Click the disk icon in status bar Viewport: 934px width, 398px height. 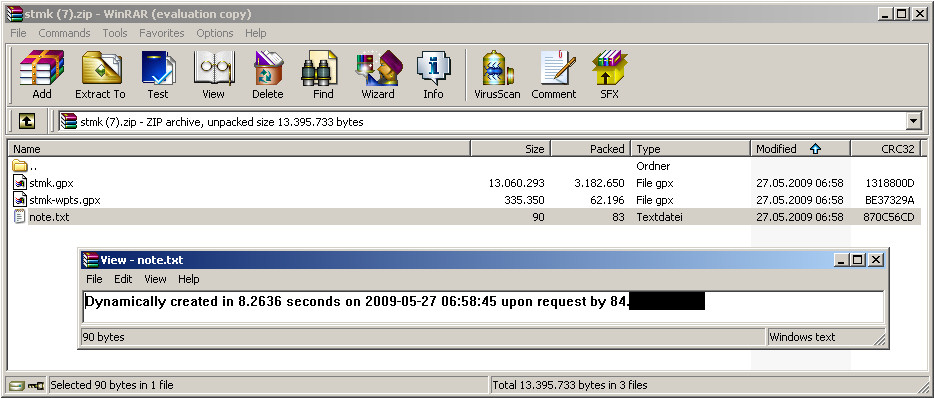pos(17,385)
